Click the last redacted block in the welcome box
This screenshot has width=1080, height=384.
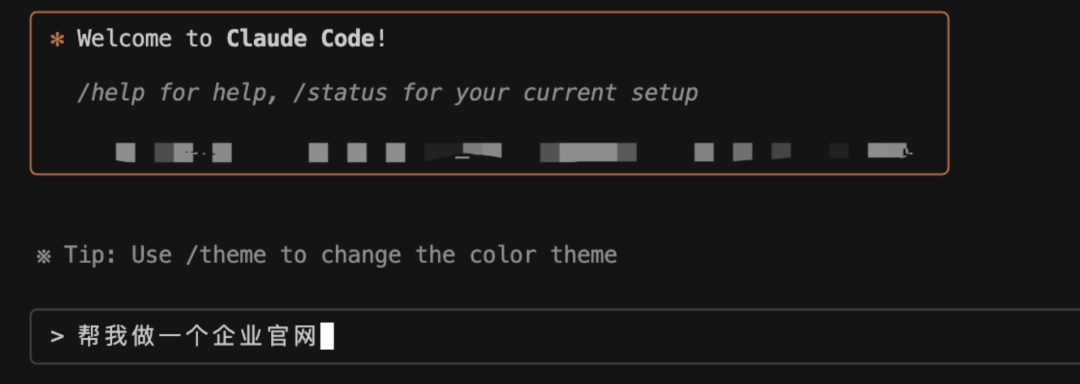pos(890,151)
